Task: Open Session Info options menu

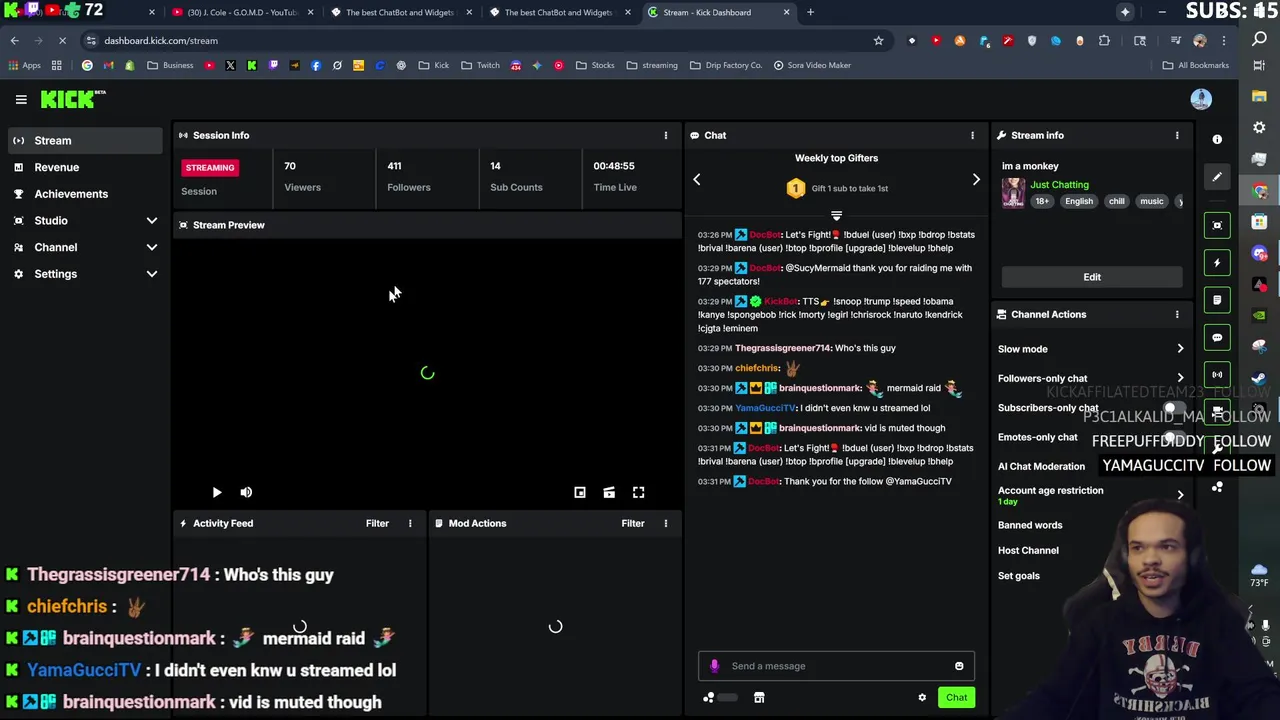Action: pyautogui.click(x=666, y=135)
